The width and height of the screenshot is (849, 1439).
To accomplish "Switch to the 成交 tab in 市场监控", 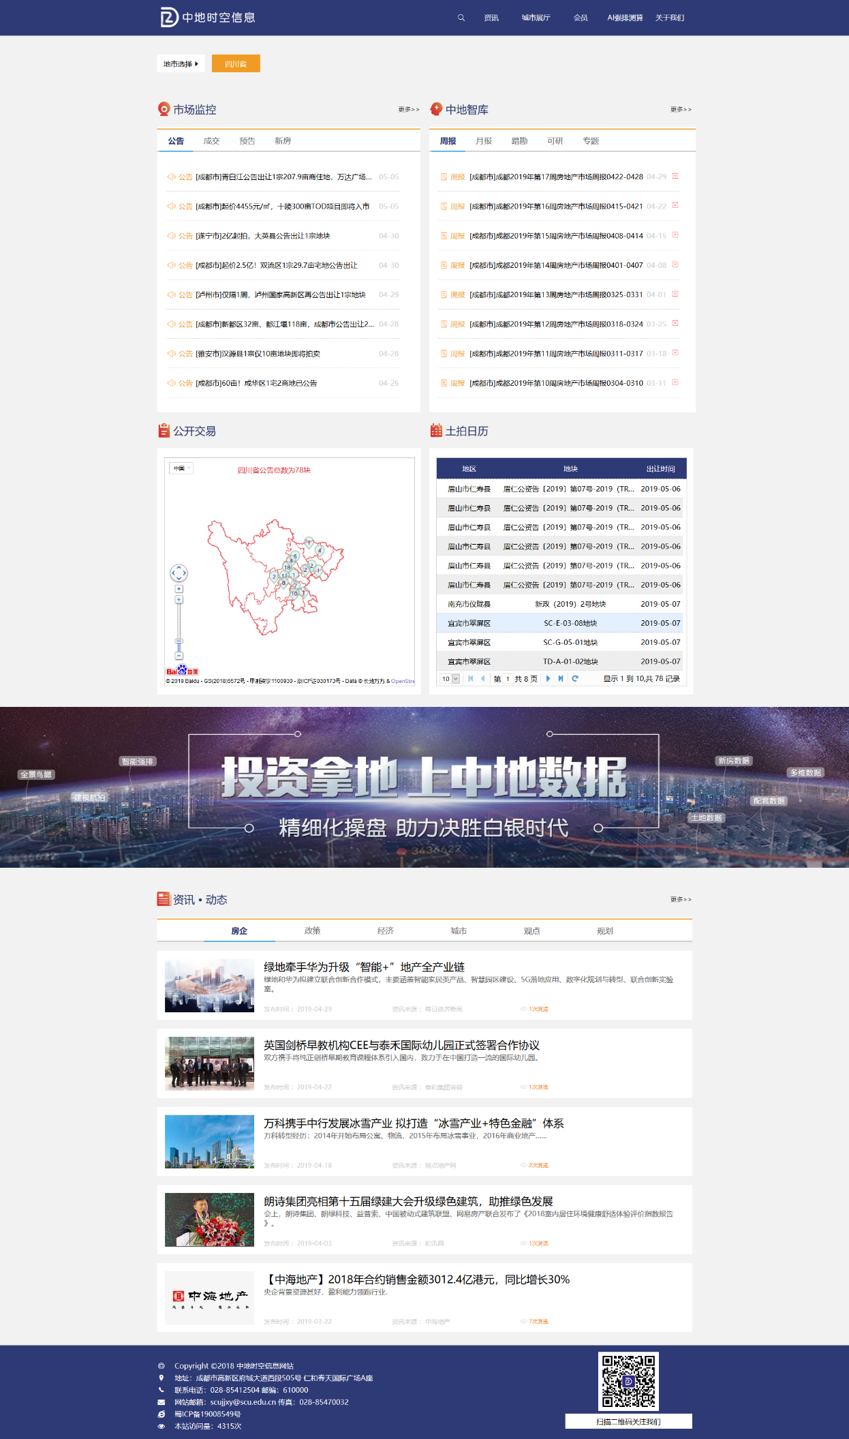I will pyautogui.click(x=211, y=141).
